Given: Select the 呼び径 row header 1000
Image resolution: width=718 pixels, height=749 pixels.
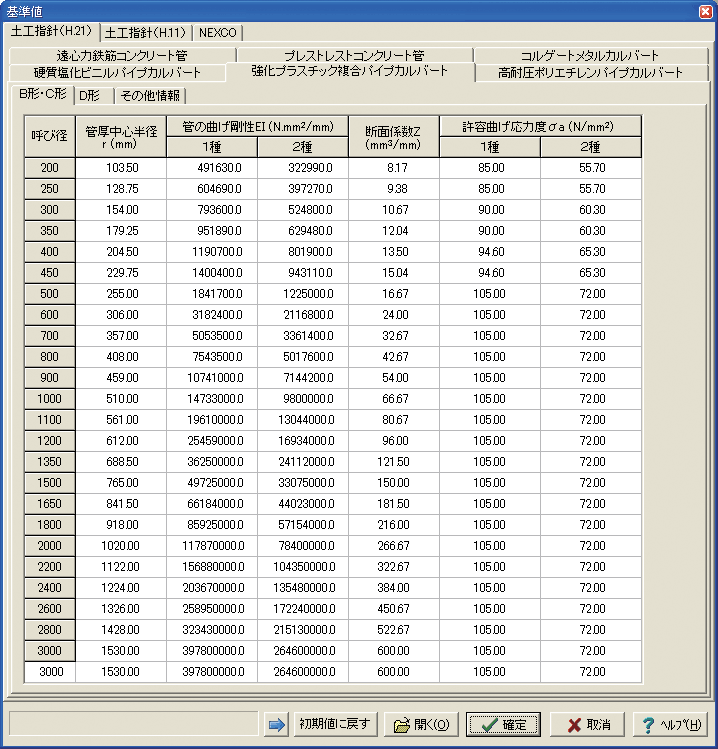Looking at the screenshot, I should click(50, 399).
